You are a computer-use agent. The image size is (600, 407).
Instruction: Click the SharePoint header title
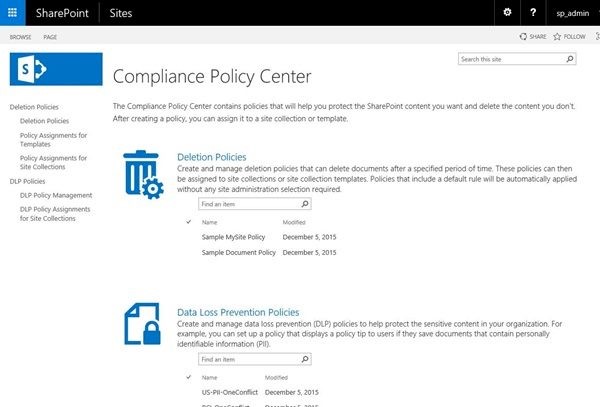[x=62, y=13]
